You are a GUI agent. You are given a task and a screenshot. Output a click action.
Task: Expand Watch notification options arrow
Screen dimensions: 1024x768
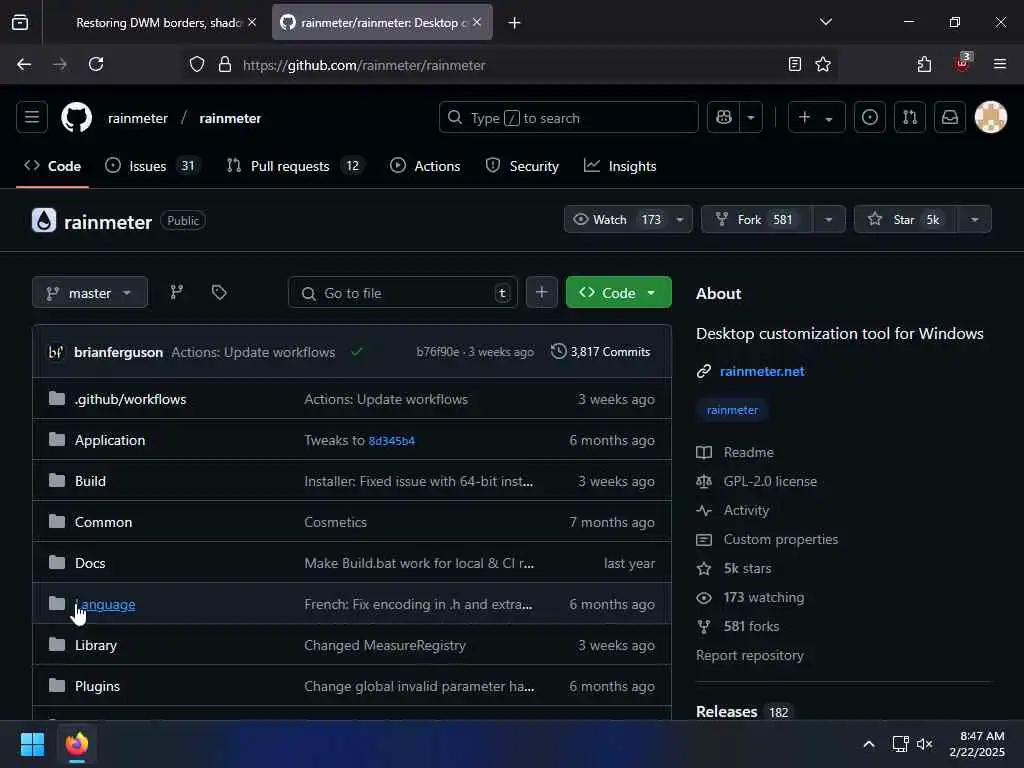680,219
